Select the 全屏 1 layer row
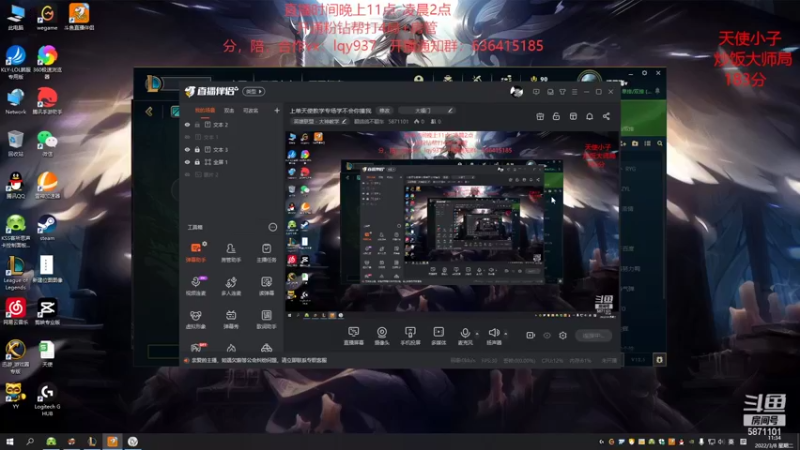Image resolution: width=800 pixels, height=450 pixels. point(231,162)
